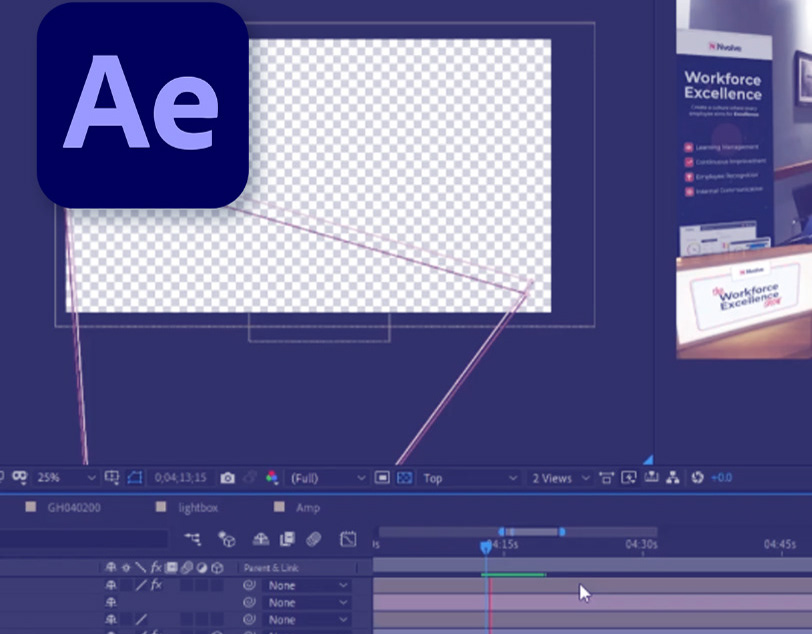Toggle pixel aspect ratio correction icon

tap(606, 478)
